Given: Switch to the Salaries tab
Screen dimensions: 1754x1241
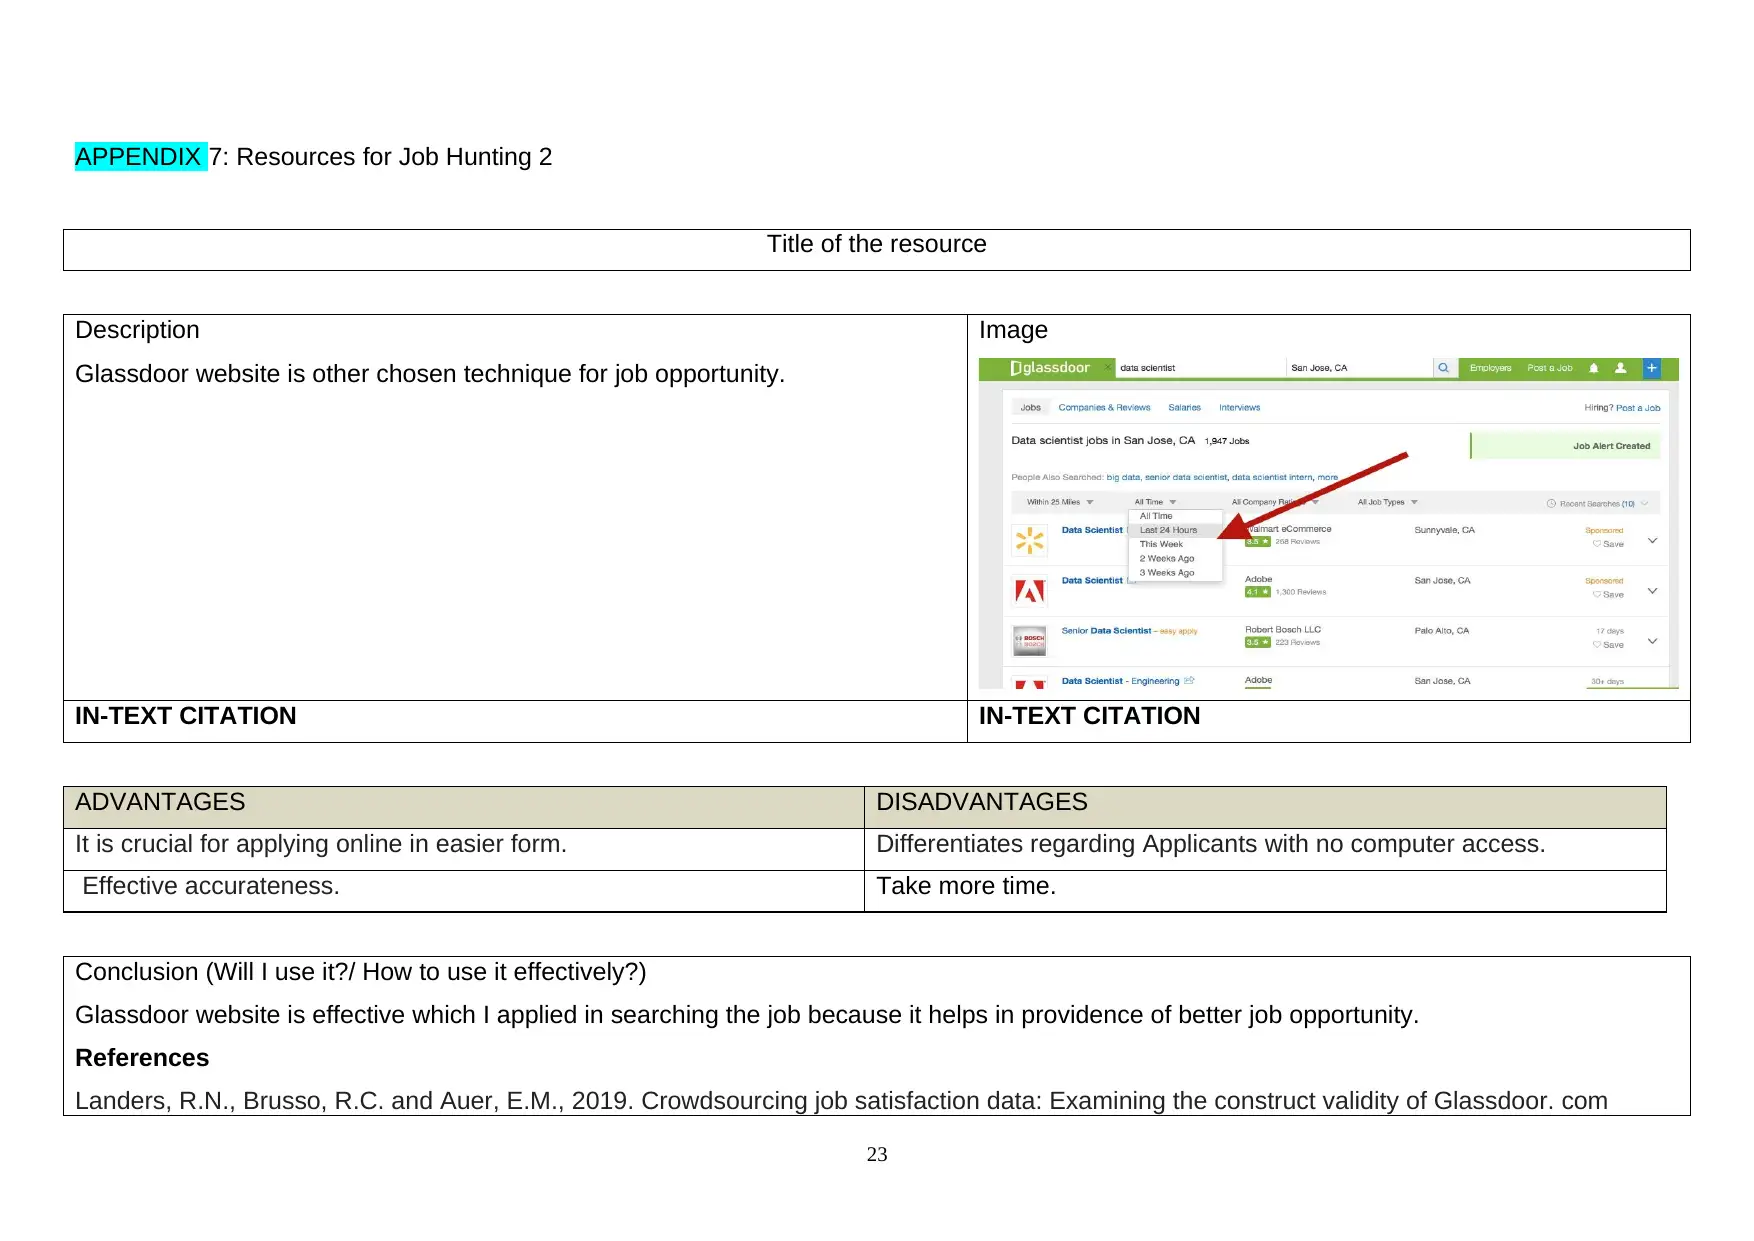Looking at the screenshot, I should [1184, 407].
